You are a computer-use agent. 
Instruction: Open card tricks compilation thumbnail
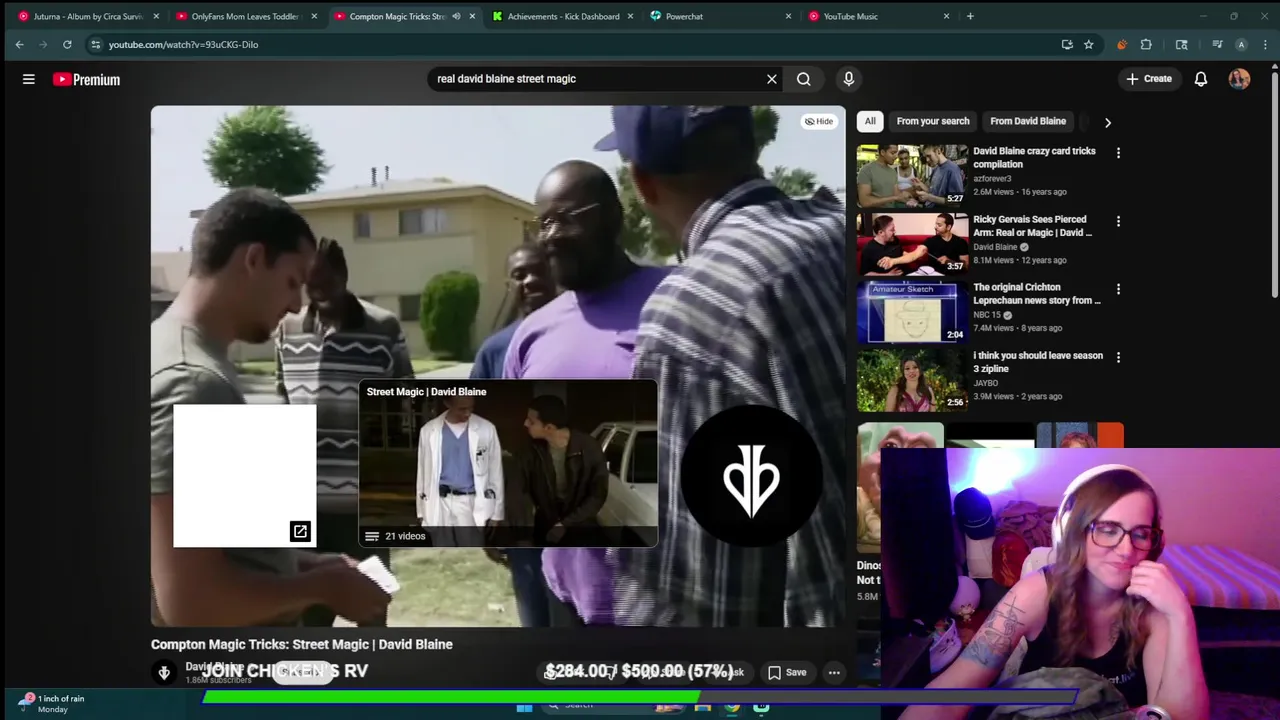[912, 175]
